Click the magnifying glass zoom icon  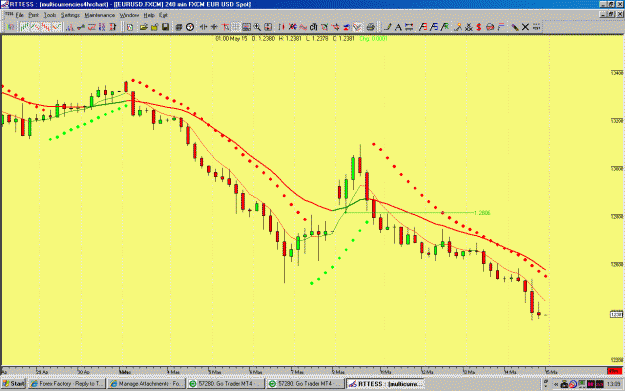tap(257, 27)
